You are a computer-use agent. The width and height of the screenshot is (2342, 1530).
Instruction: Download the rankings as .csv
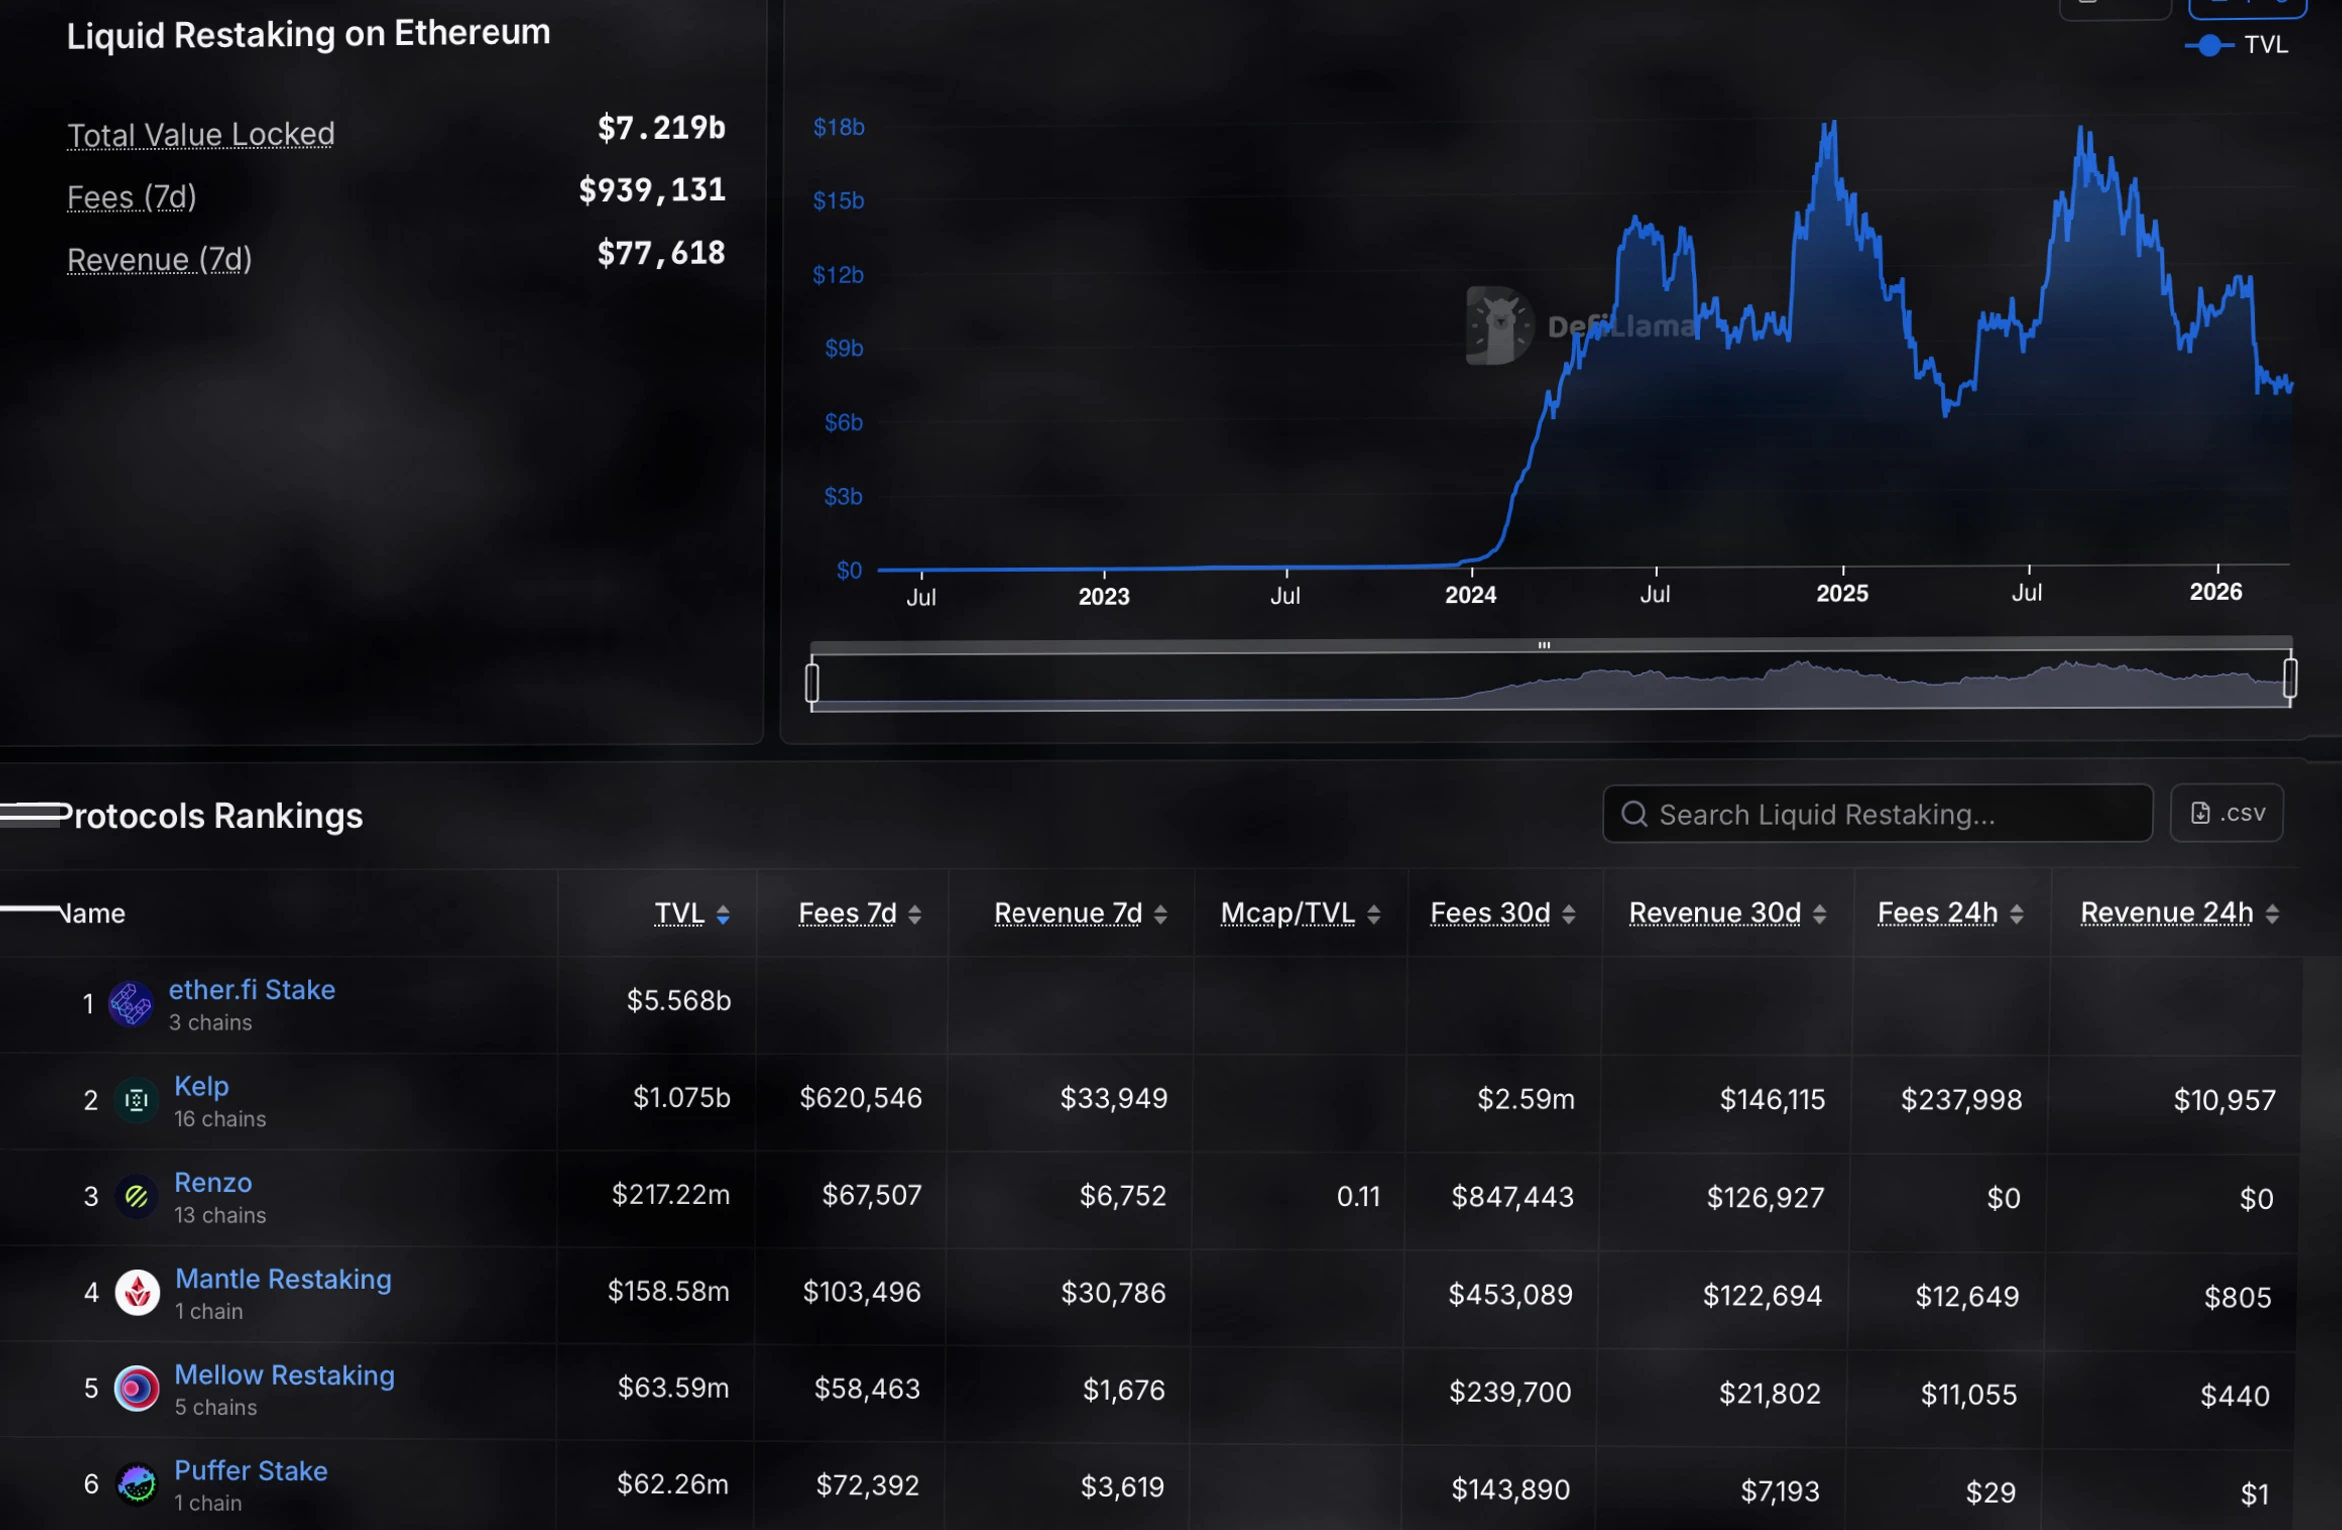coord(2227,813)
